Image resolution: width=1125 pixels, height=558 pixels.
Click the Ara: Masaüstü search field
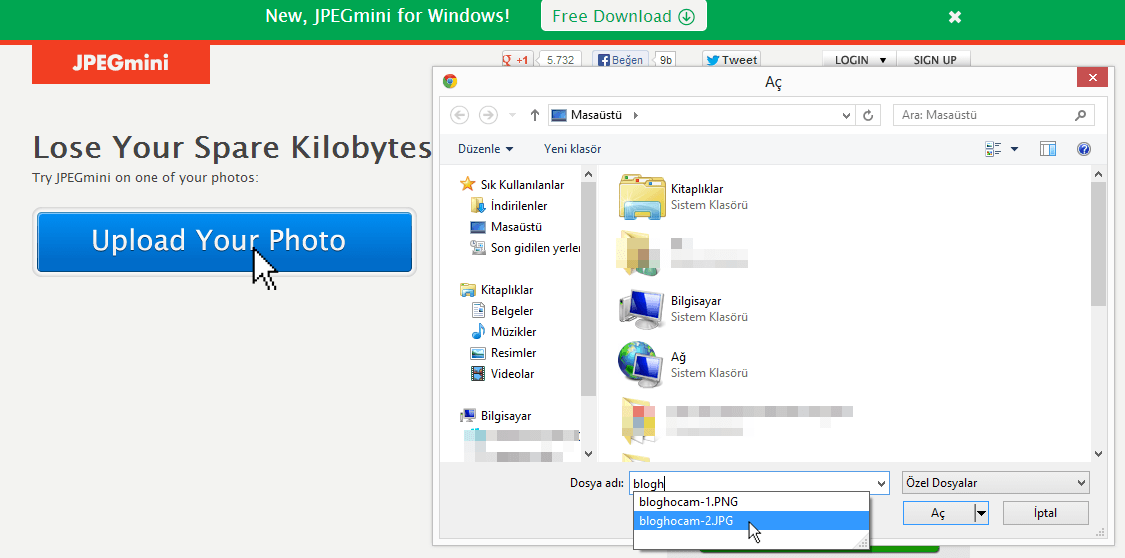click(x=985, y=115)
